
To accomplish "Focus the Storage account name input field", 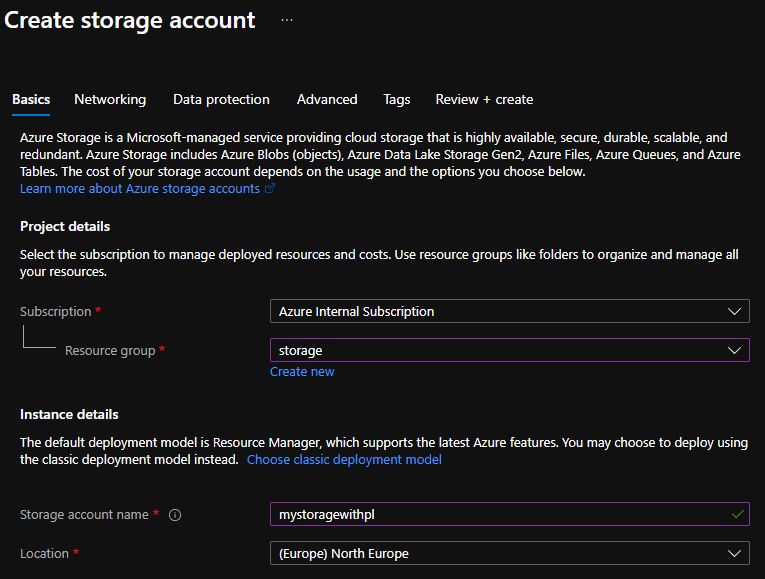I will click(x=509, y=514).
